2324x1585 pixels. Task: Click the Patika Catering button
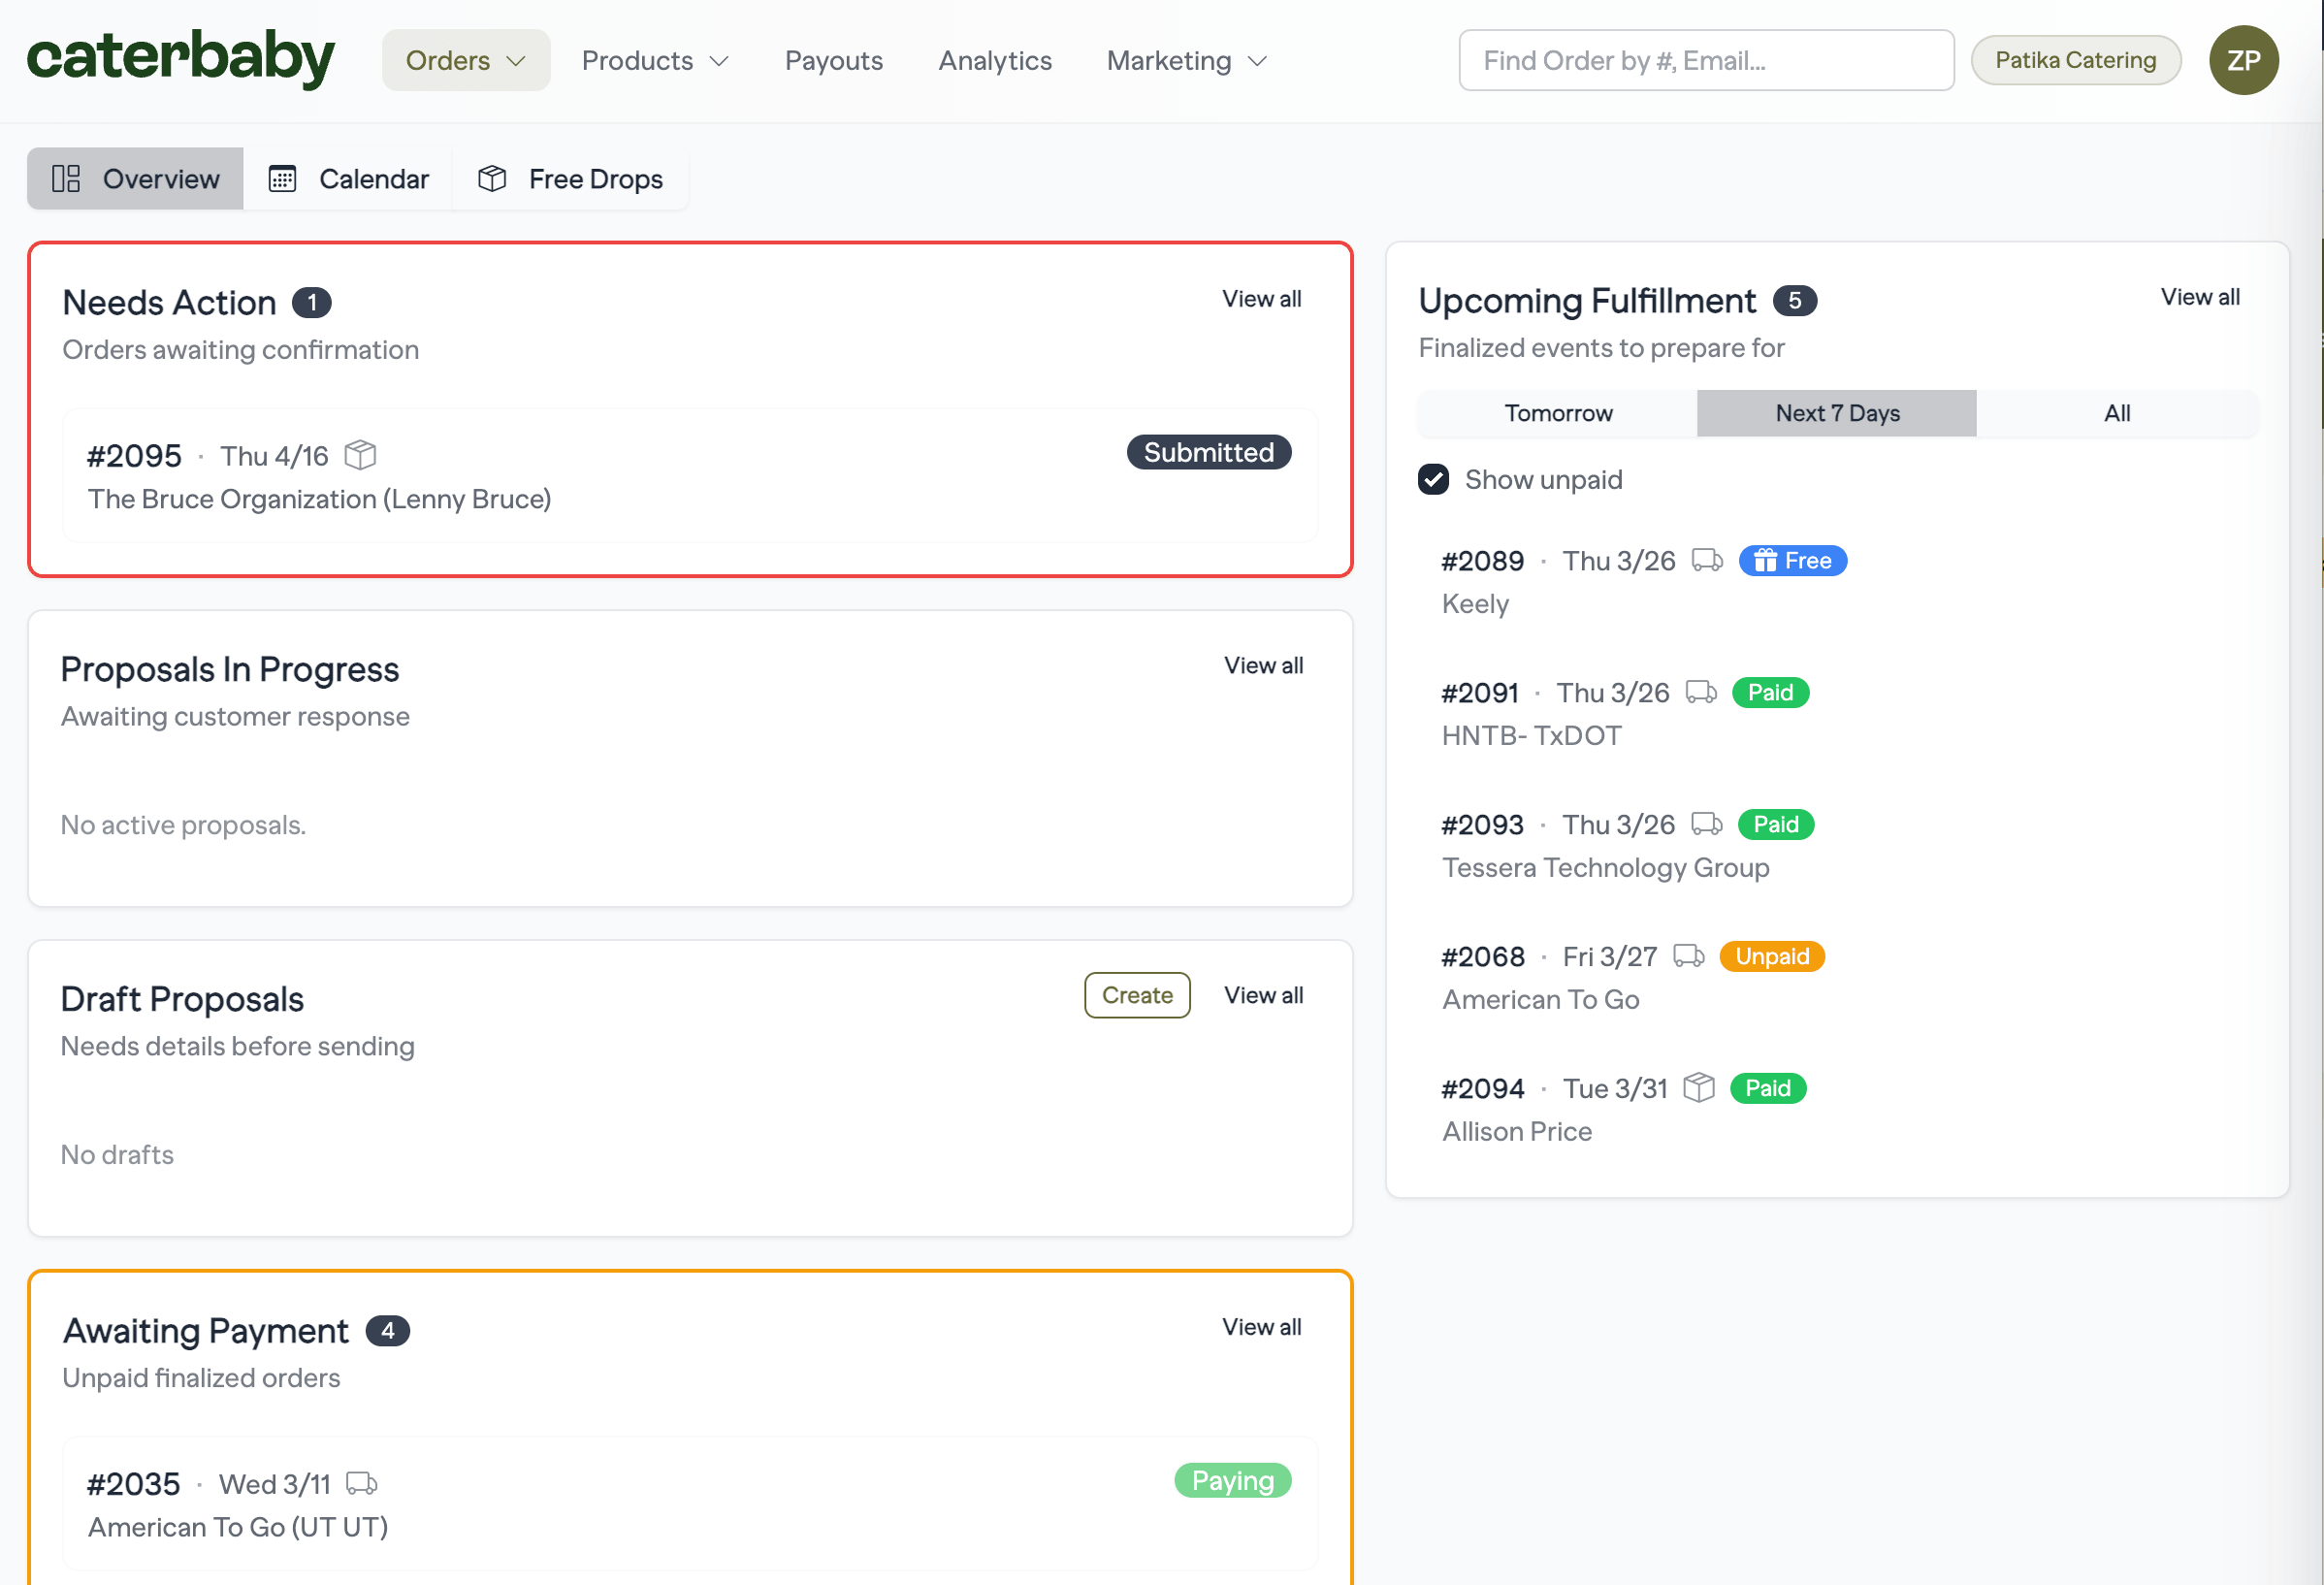pos(2076,60)
